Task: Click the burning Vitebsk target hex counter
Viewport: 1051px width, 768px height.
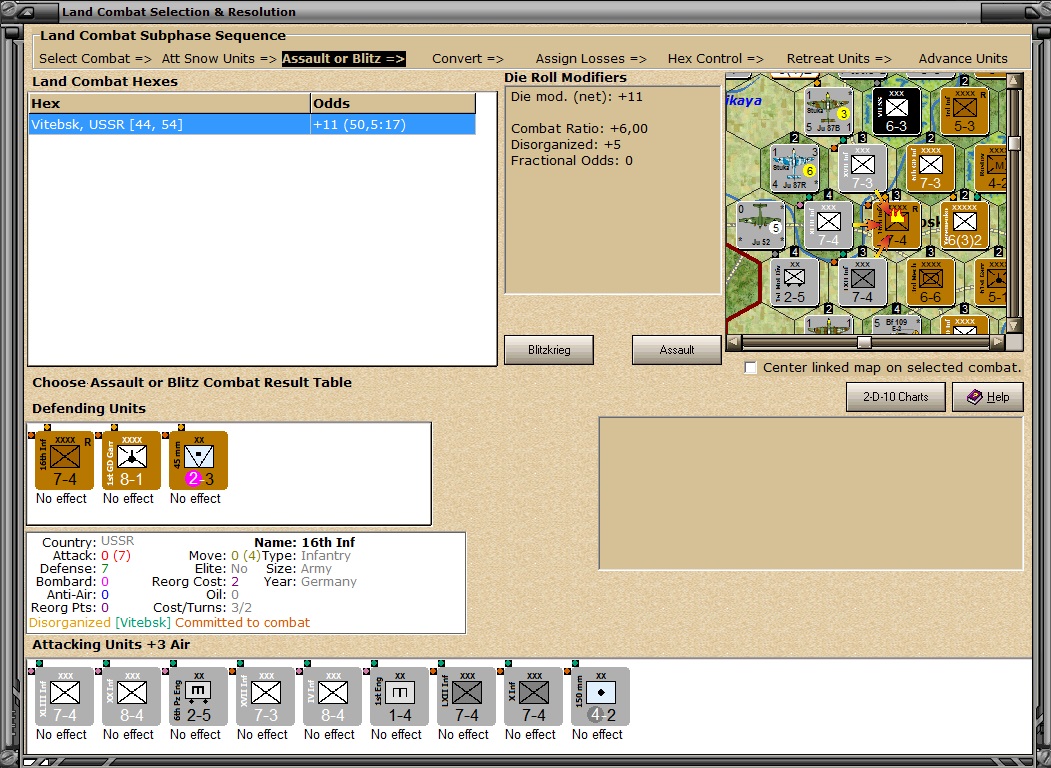Action: pyautogui.click(x=897, y=225)
